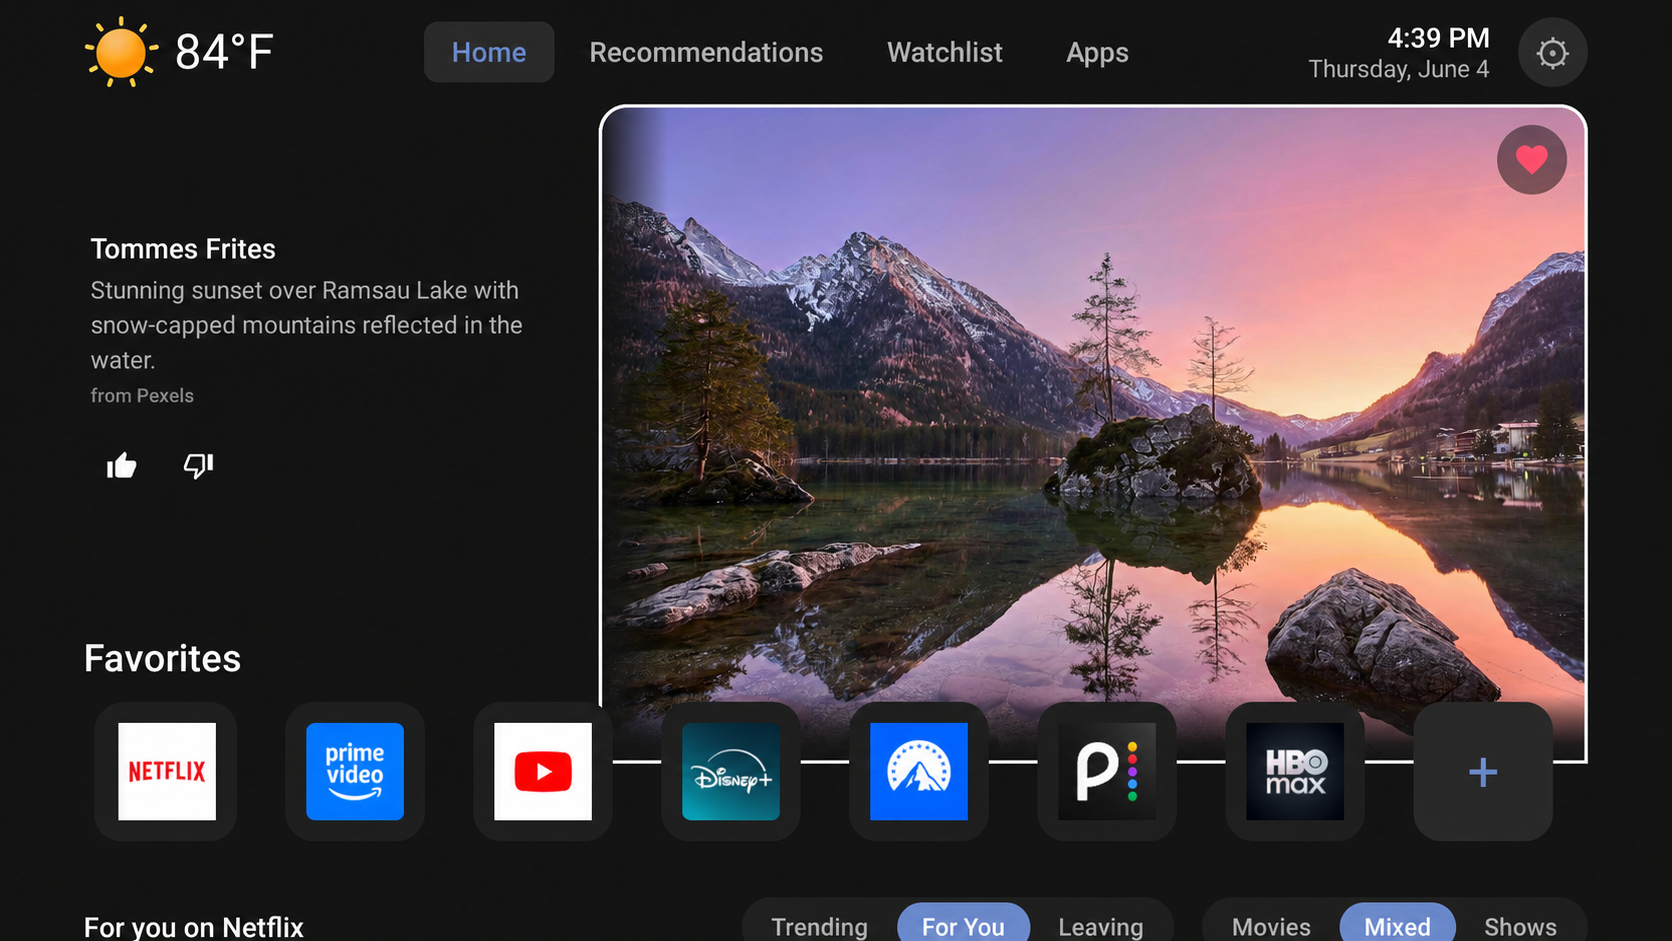1672x941 pixels.
Task: Open the Watchlist tab
Action: (x=945, y=52)
